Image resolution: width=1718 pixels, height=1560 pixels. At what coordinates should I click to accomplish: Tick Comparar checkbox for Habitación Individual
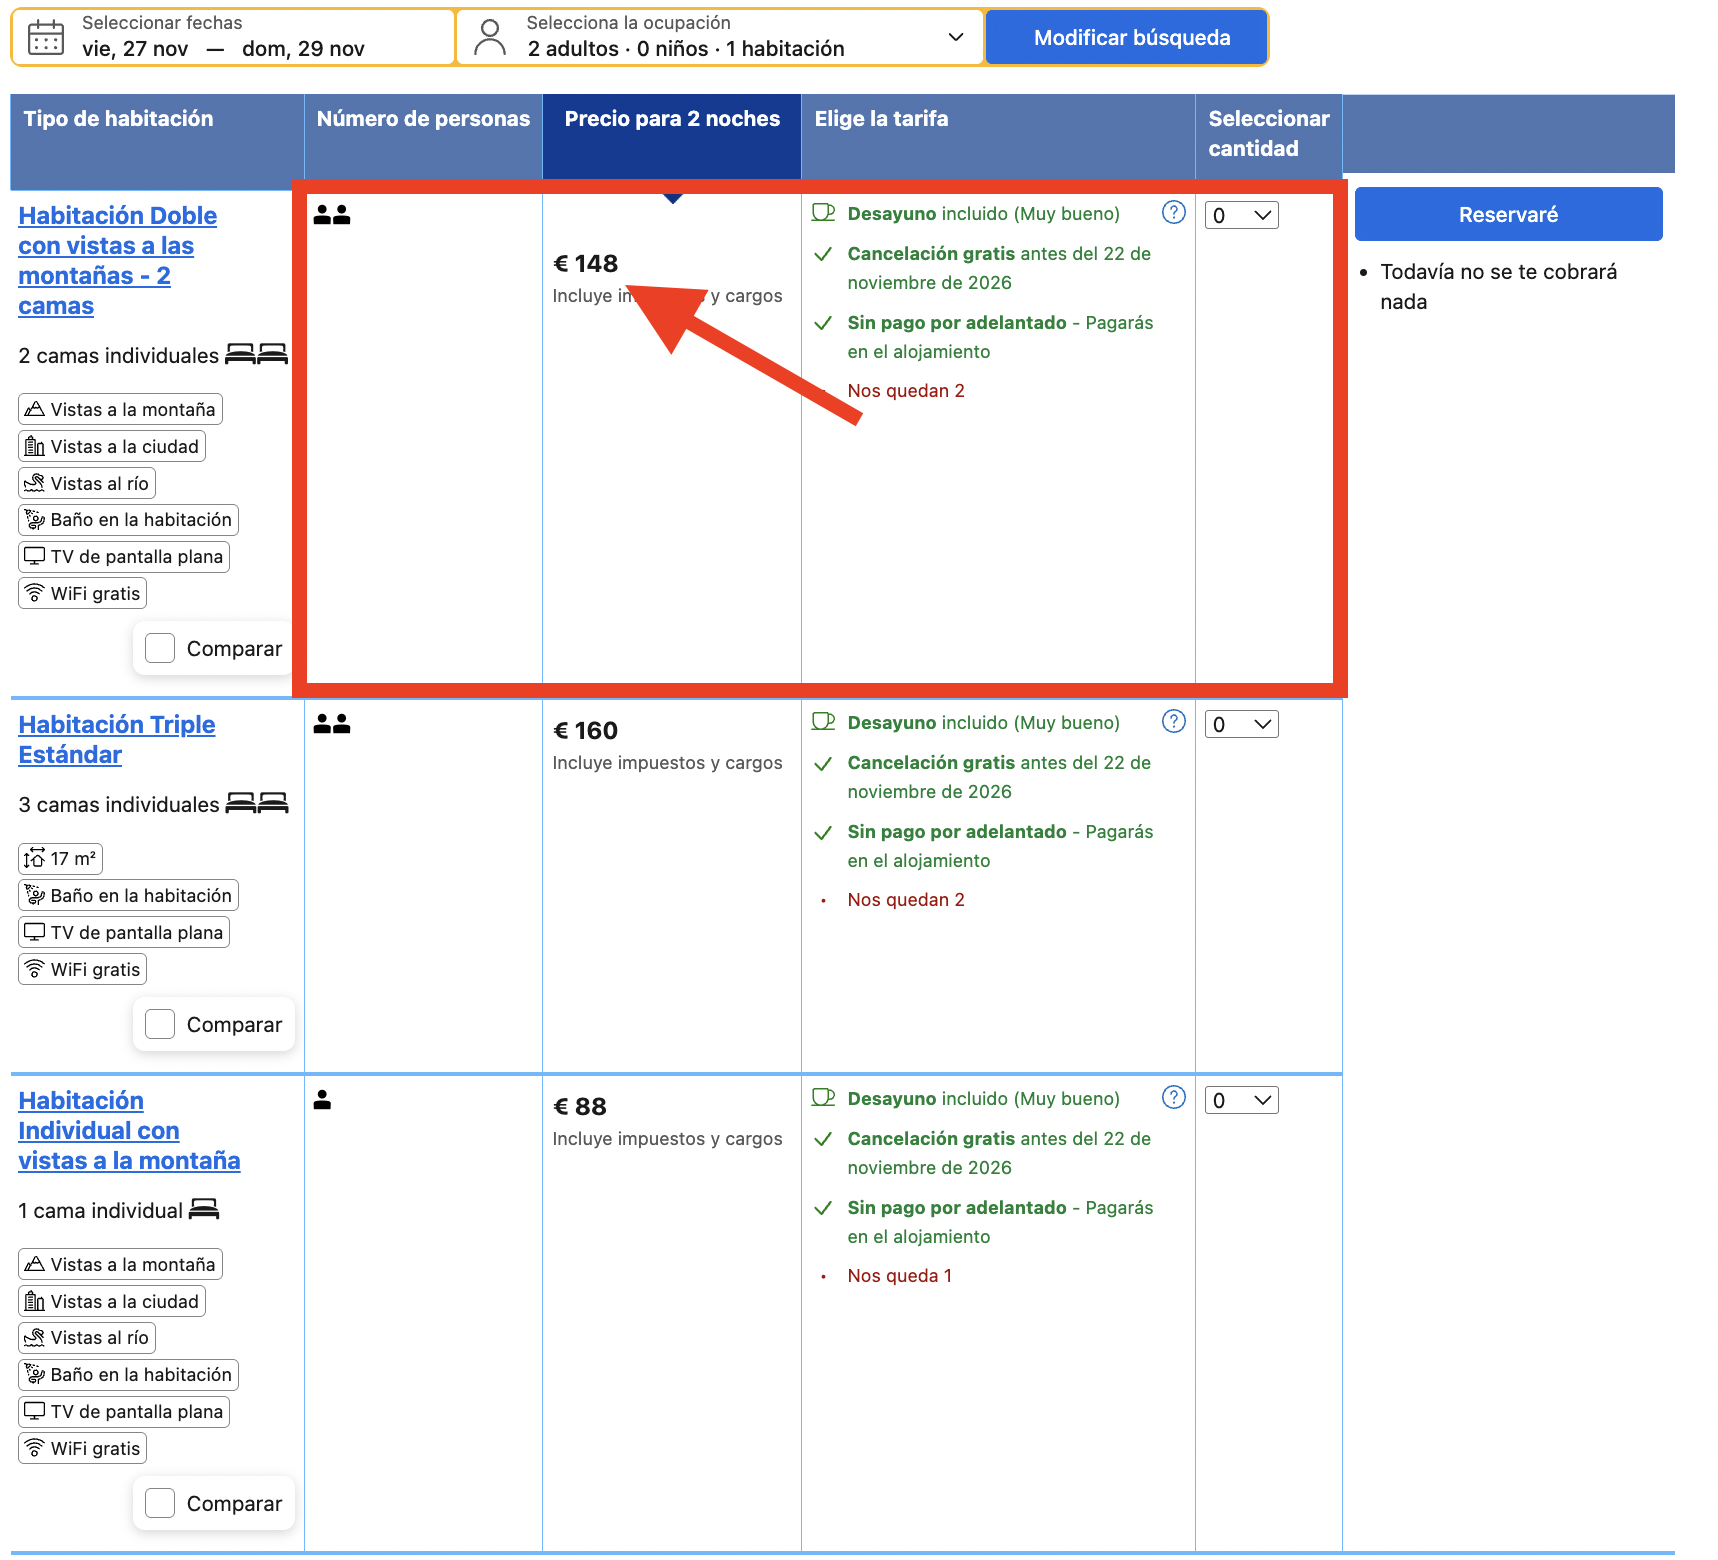point(160,1503)
